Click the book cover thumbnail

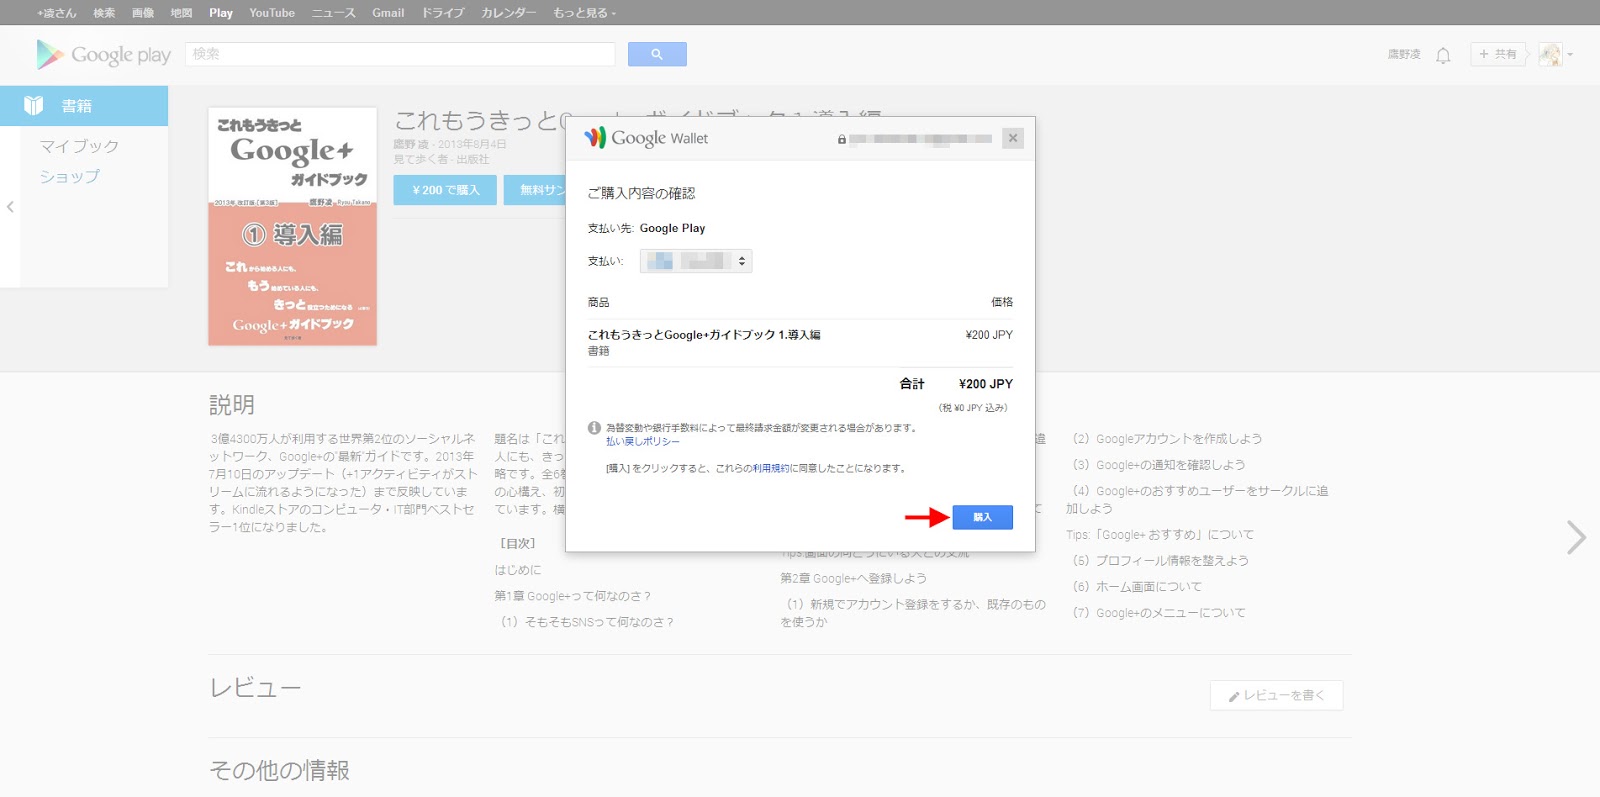(292, 226)
